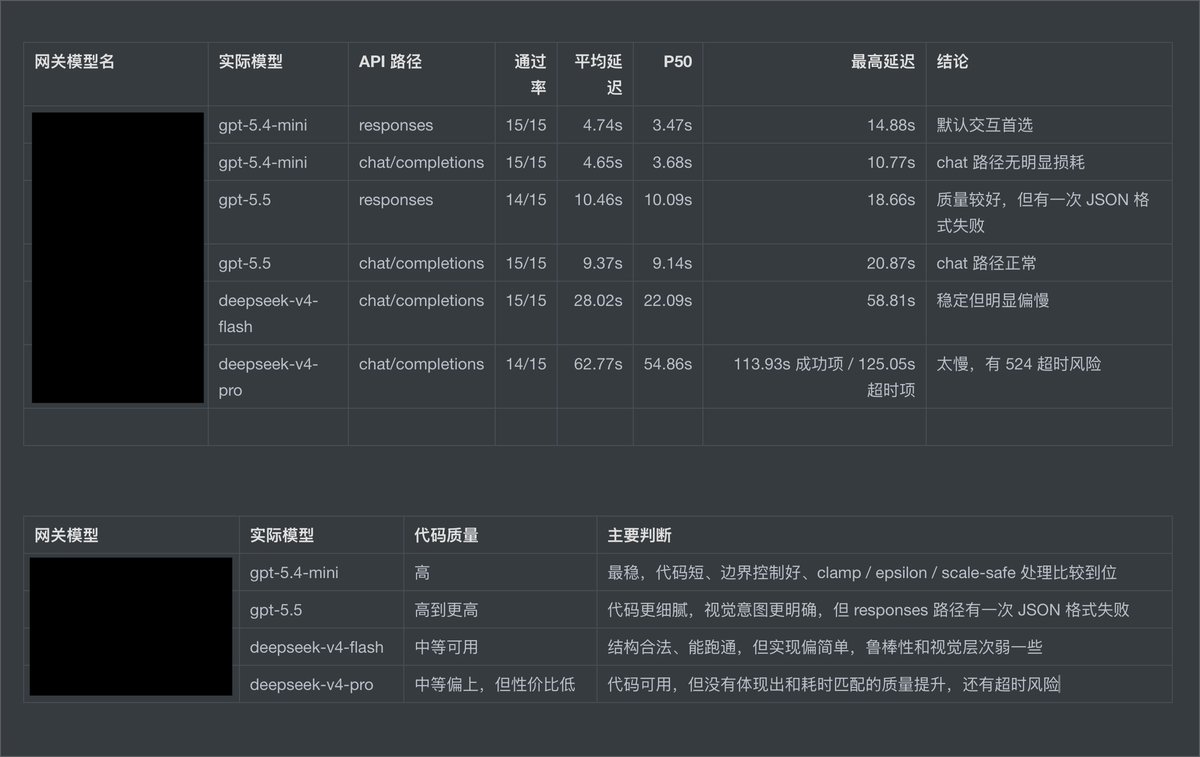Screen dimensions: 1200x757
Task: Click the 'chat 路径无明显损耗' conclusion
Action: click(x=1009, y=162)
